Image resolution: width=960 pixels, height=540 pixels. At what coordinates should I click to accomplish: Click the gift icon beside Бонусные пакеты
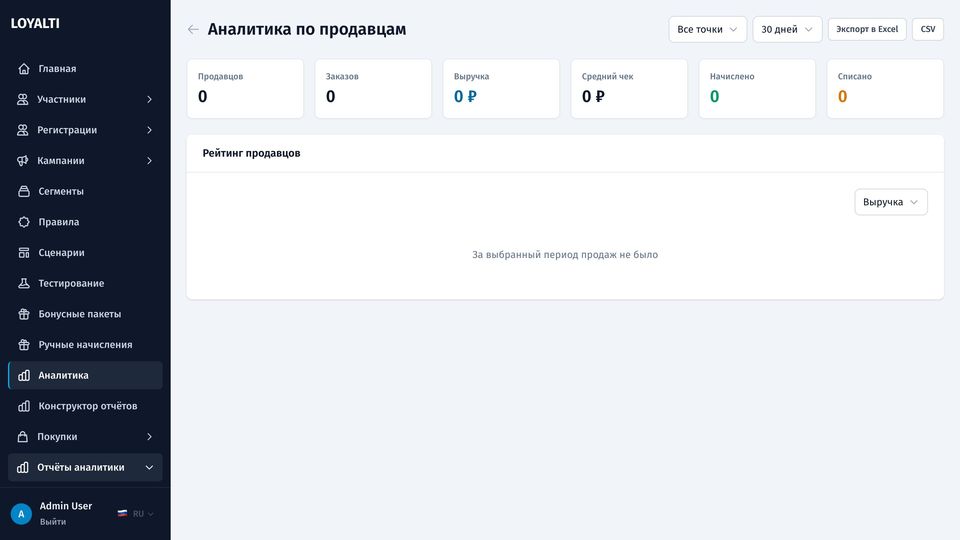[24, 313]
